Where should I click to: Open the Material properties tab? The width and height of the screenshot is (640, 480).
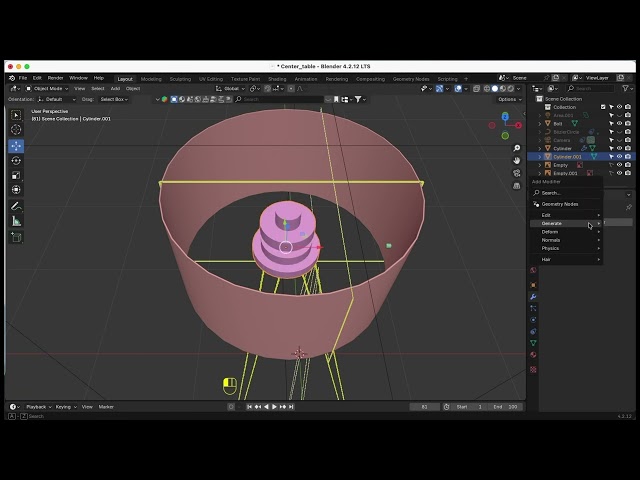pos(533,355)
